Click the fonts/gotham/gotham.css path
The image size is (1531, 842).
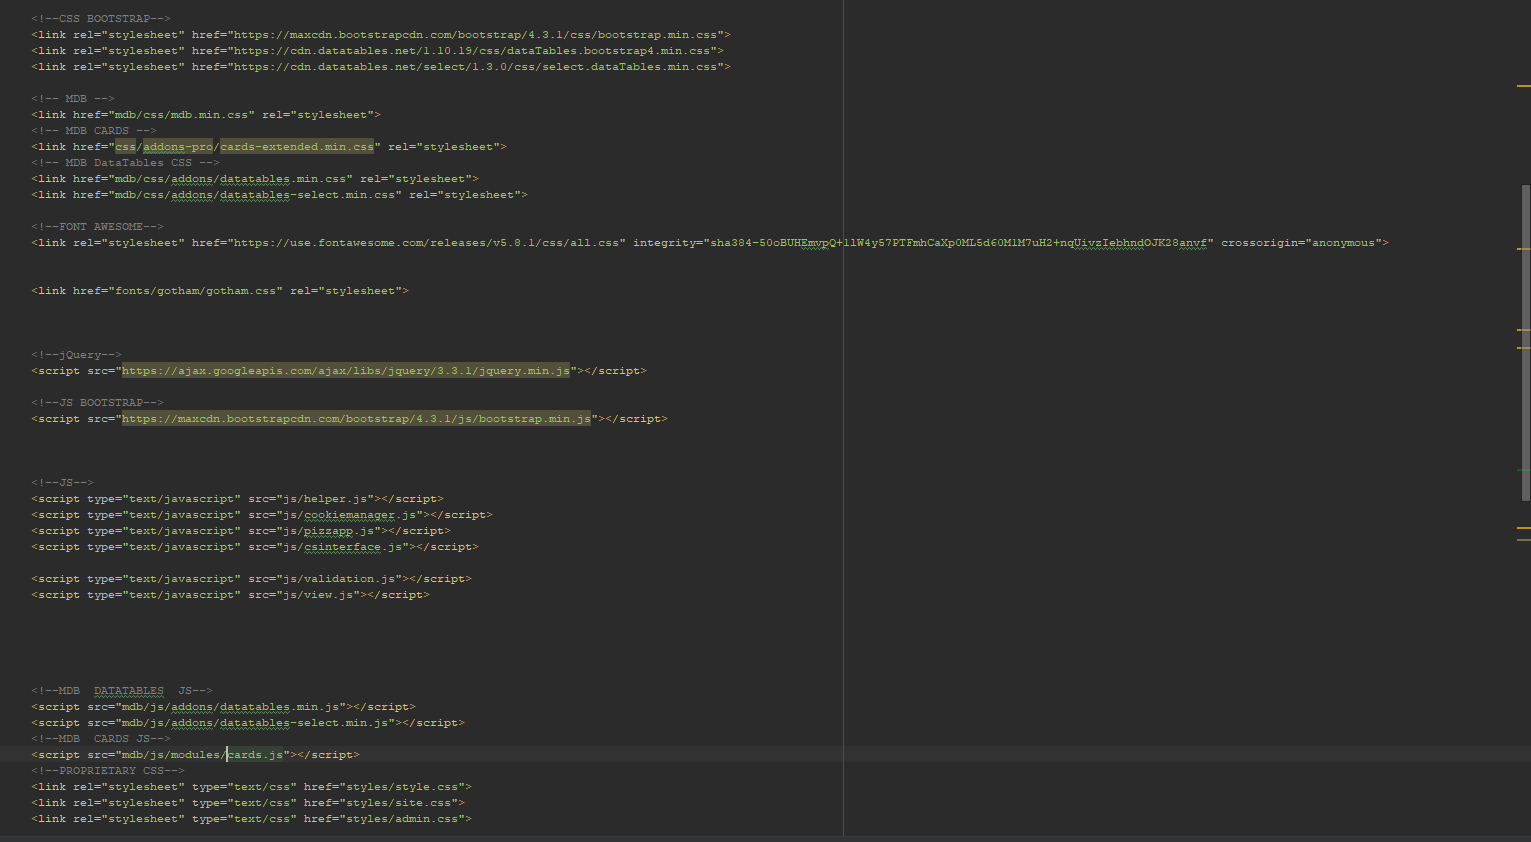click(195, 291)
